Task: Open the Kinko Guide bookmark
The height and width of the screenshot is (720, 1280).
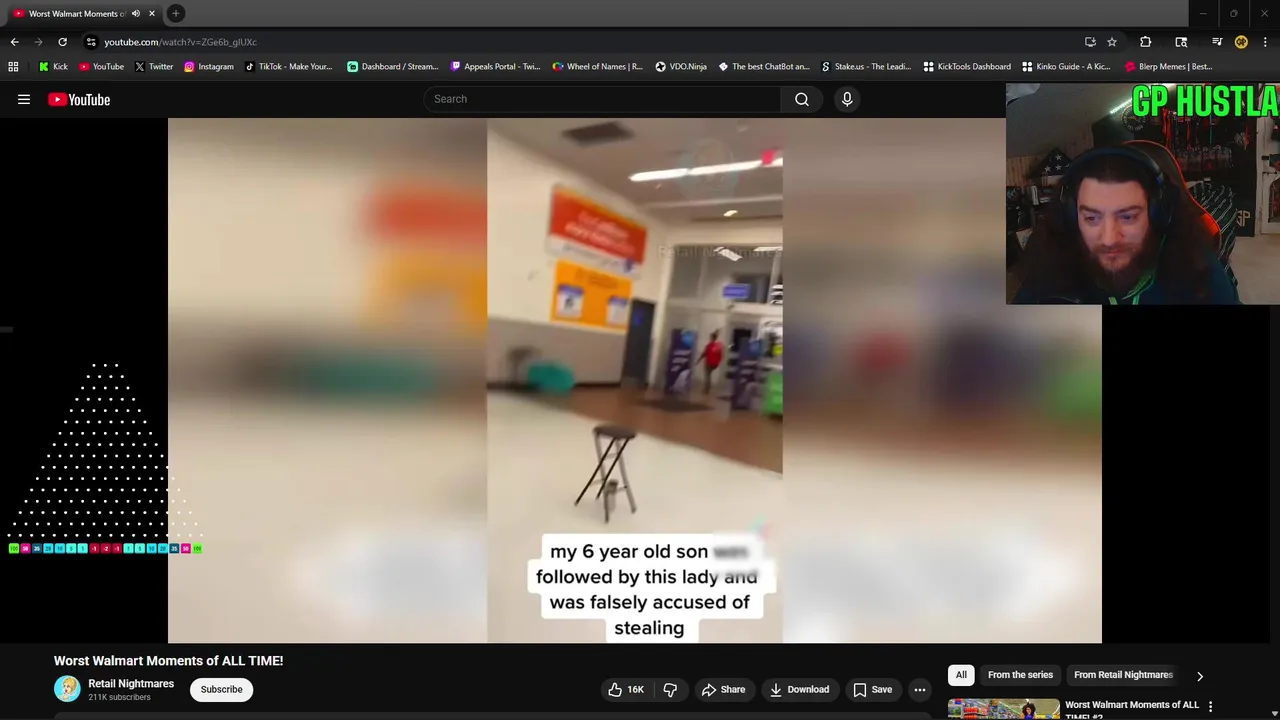Action: coord(1066,67)
